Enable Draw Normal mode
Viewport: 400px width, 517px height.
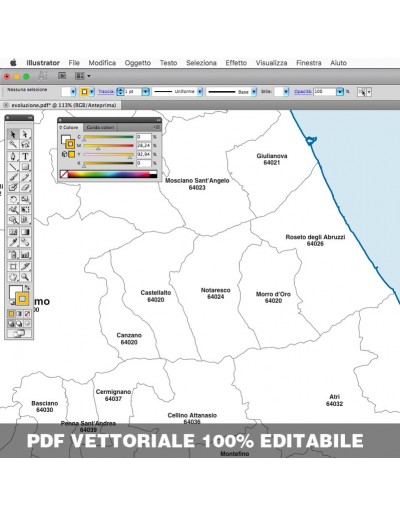pos(11,323)
